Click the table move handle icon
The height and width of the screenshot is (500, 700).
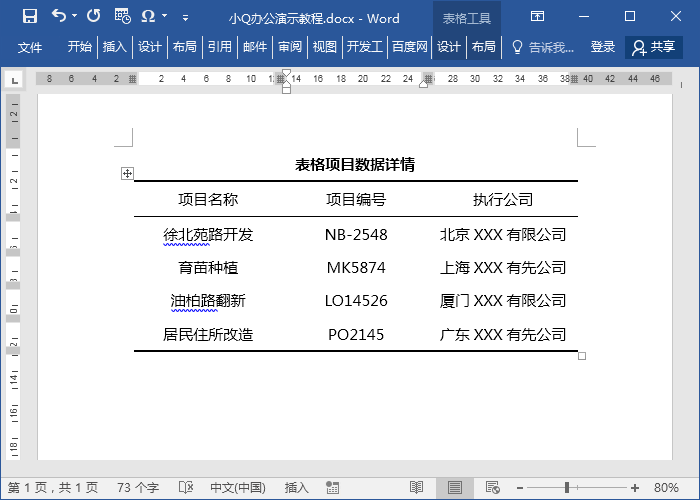point(127,173)
